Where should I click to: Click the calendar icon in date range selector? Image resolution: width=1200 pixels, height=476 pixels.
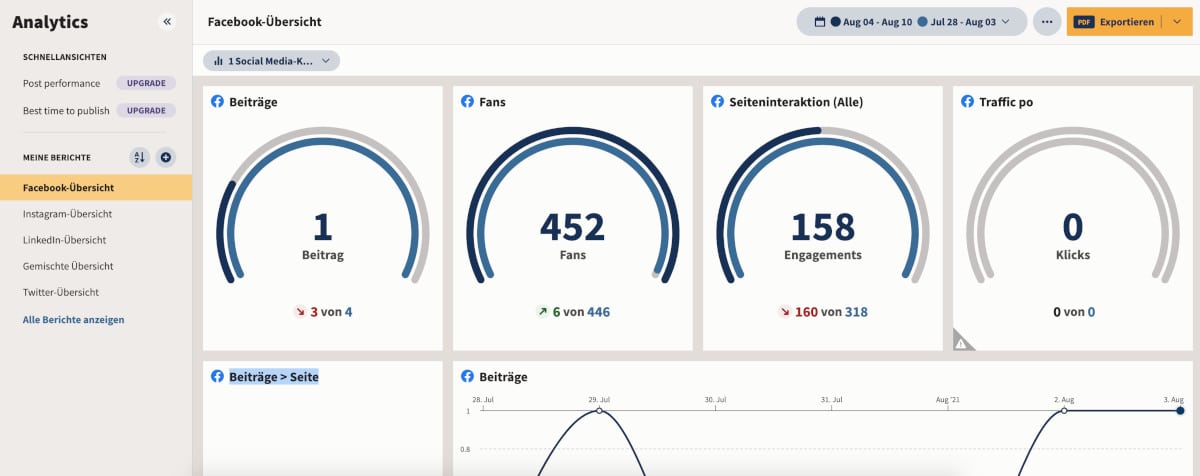[820, 21]
